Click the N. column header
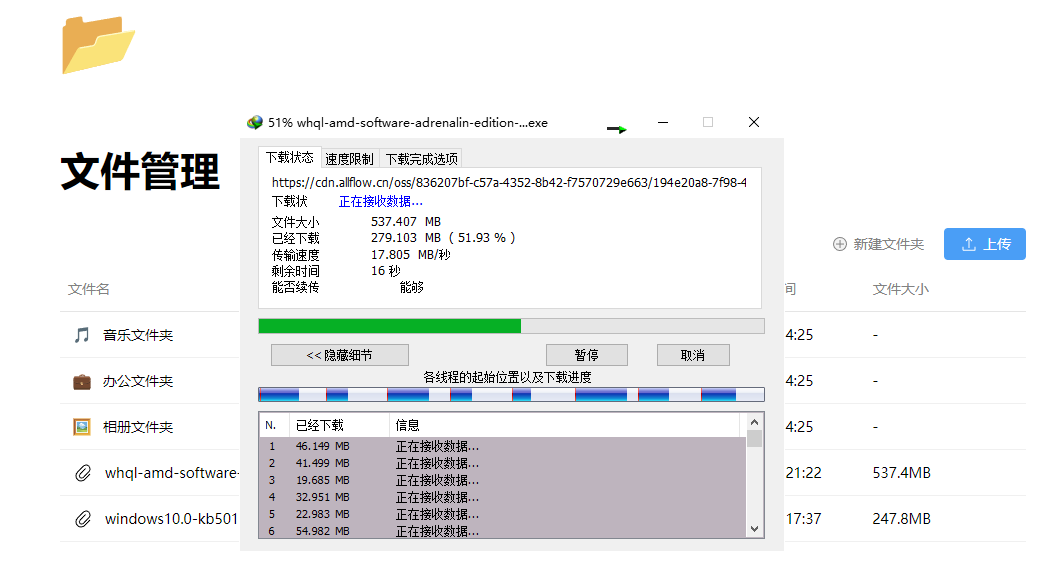This screenshot has width=1043, height=575. pos(273,425)
